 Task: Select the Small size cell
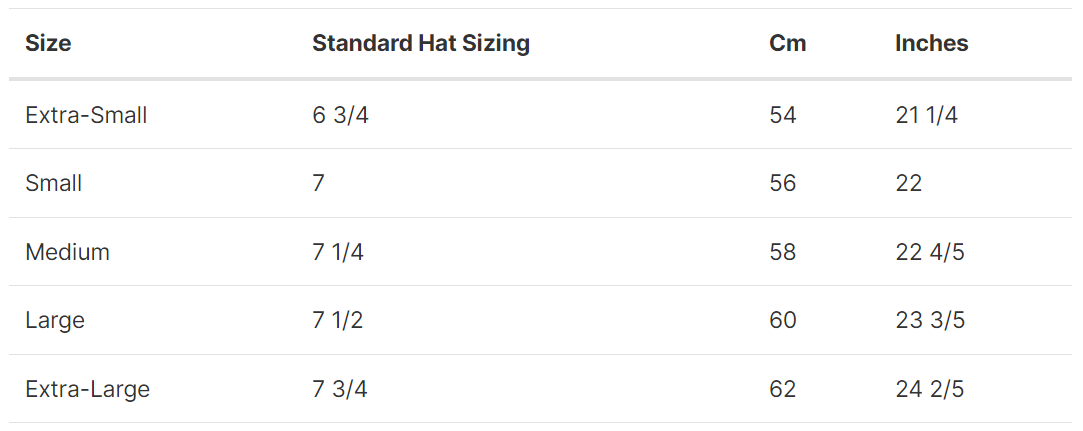[54, 183]
